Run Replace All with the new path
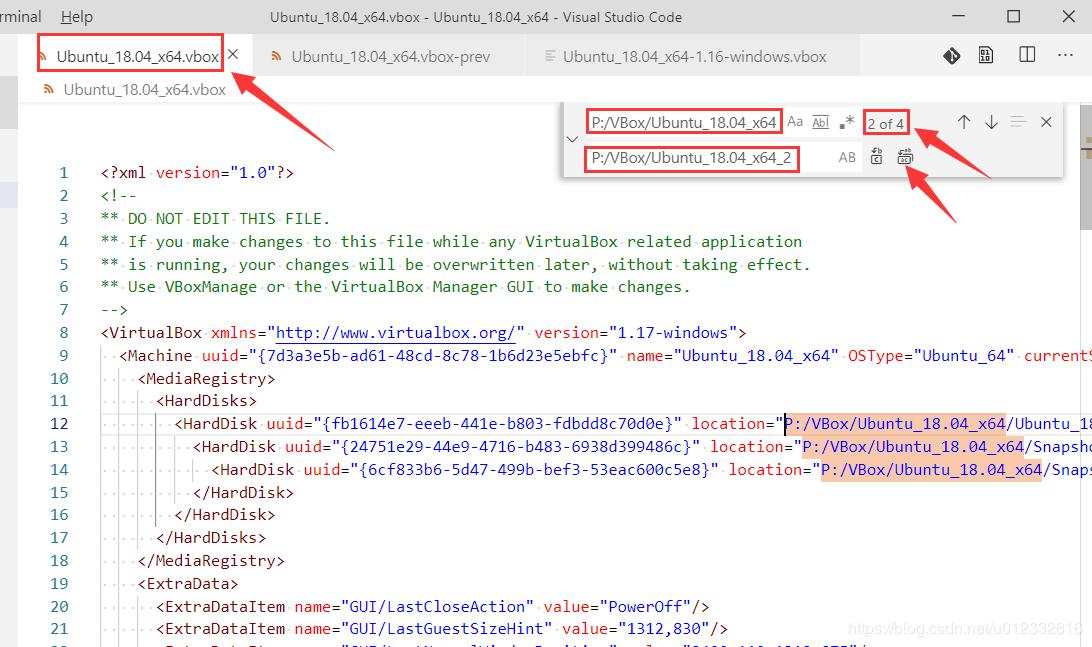This screenshot has width=1092, height=647. coord(905,157)
